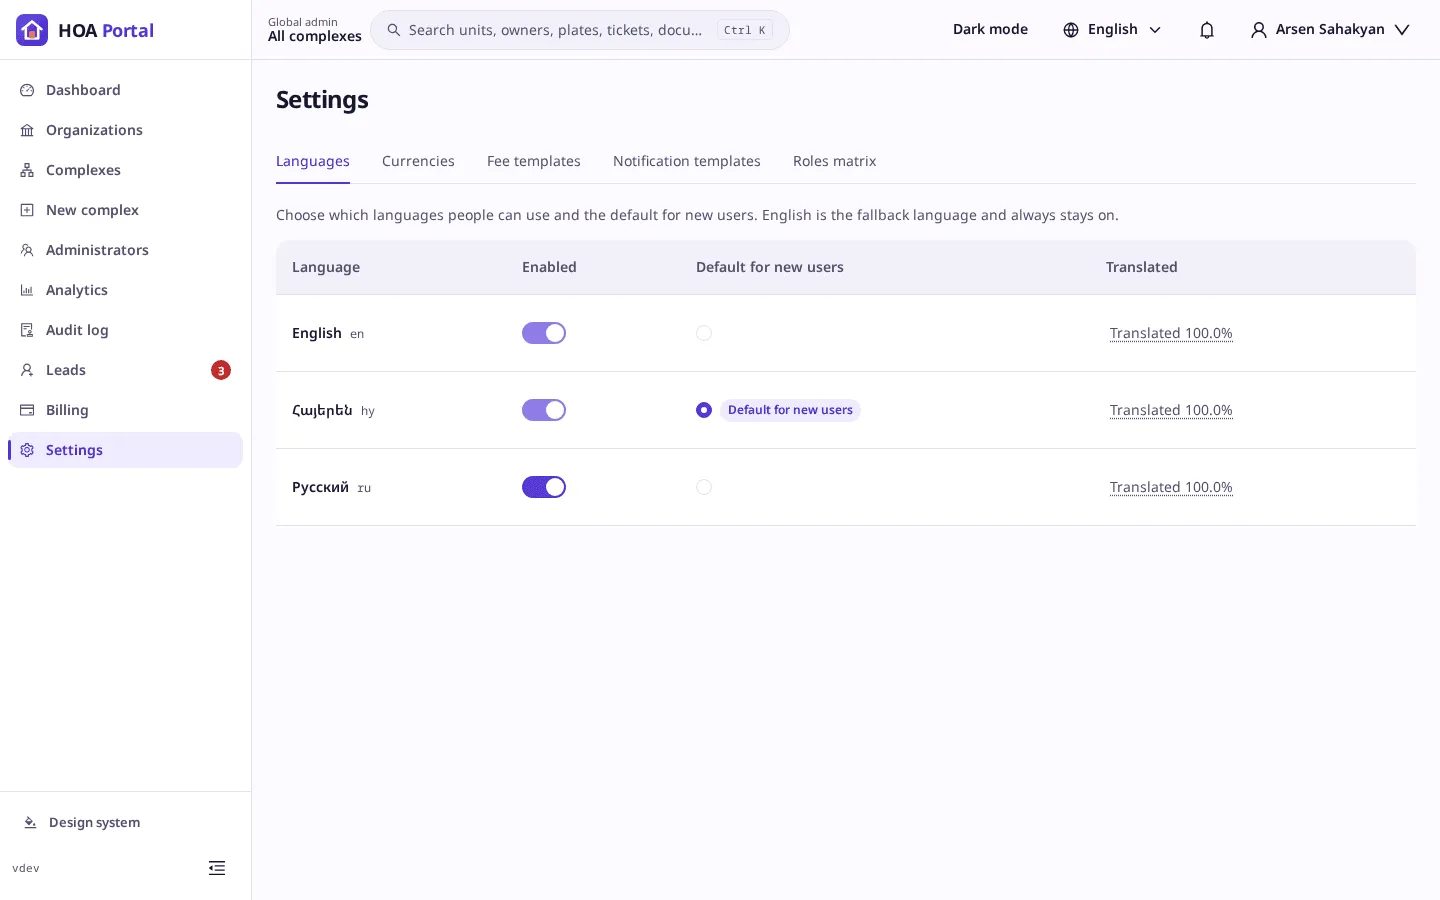Click the New complex plus icon
Screen dimensions: 1440x900
[27, 210]
